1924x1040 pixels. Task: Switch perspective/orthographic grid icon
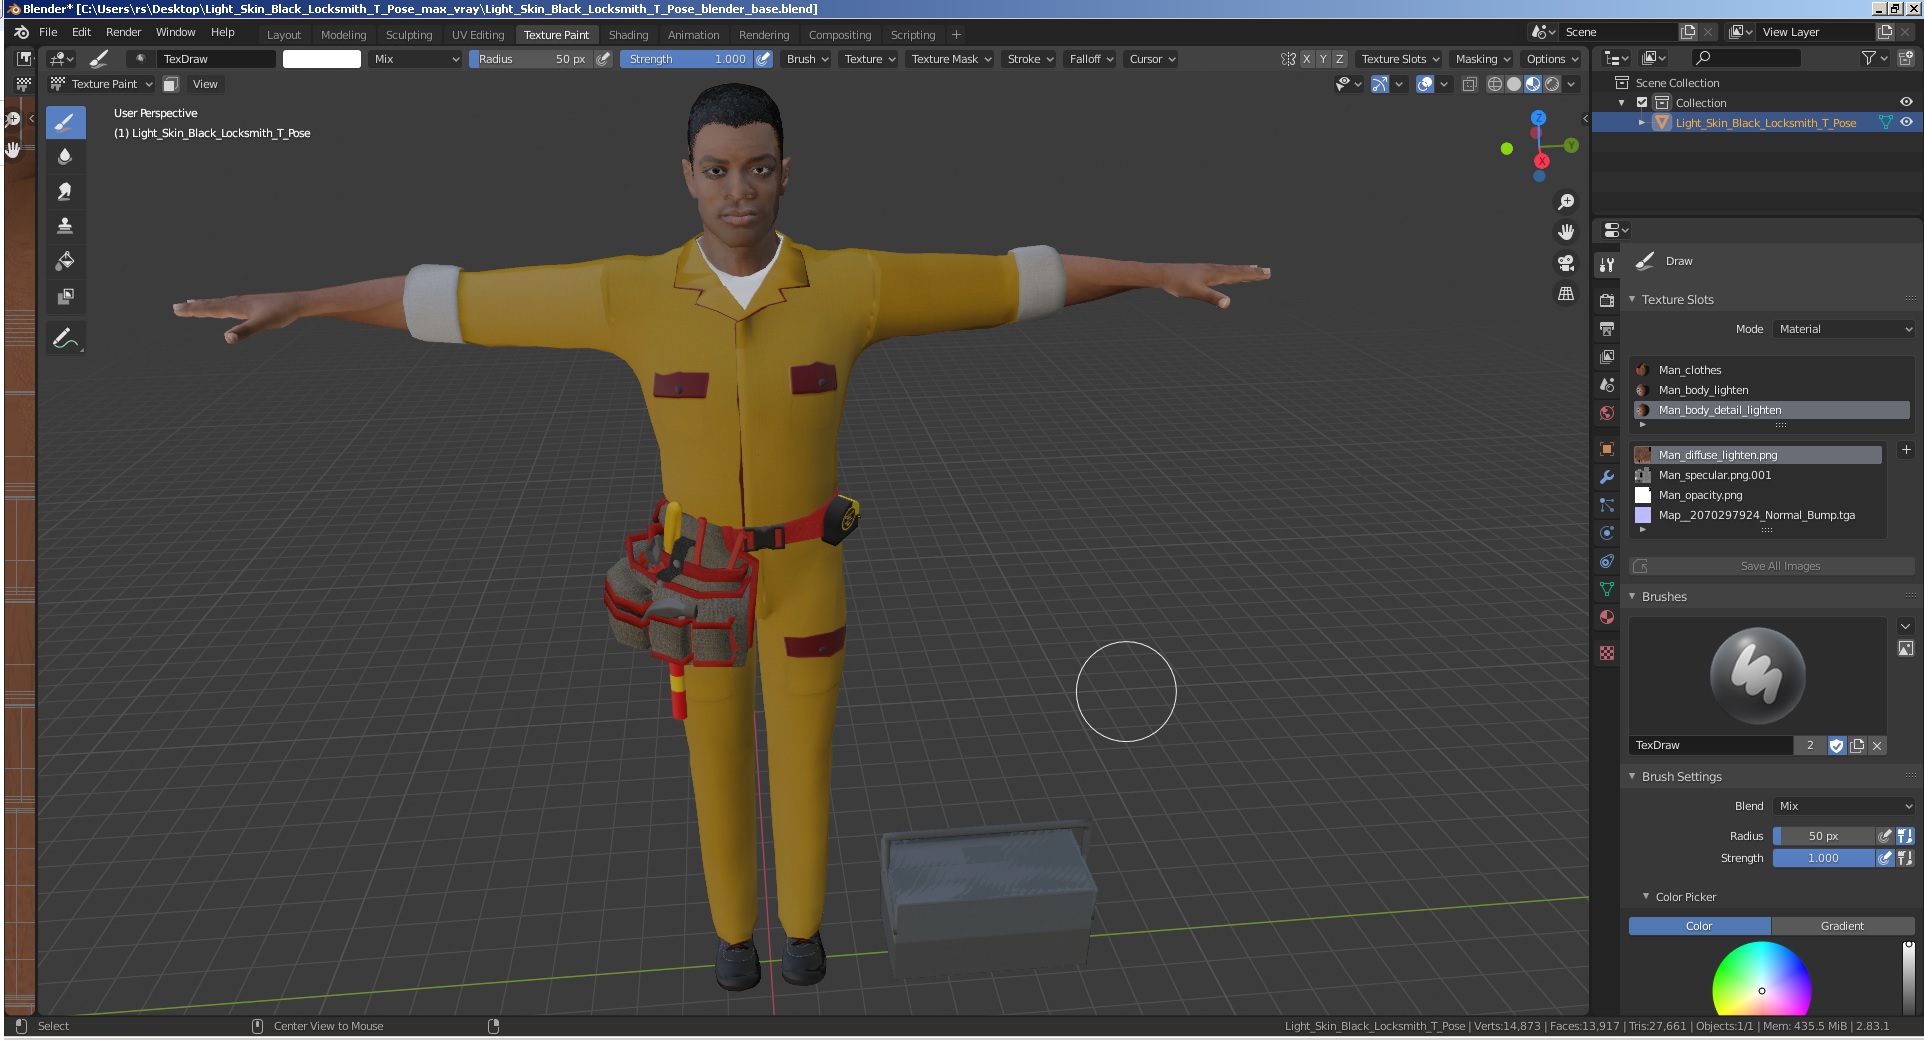pyautogui.click(x=1566, y=294)
